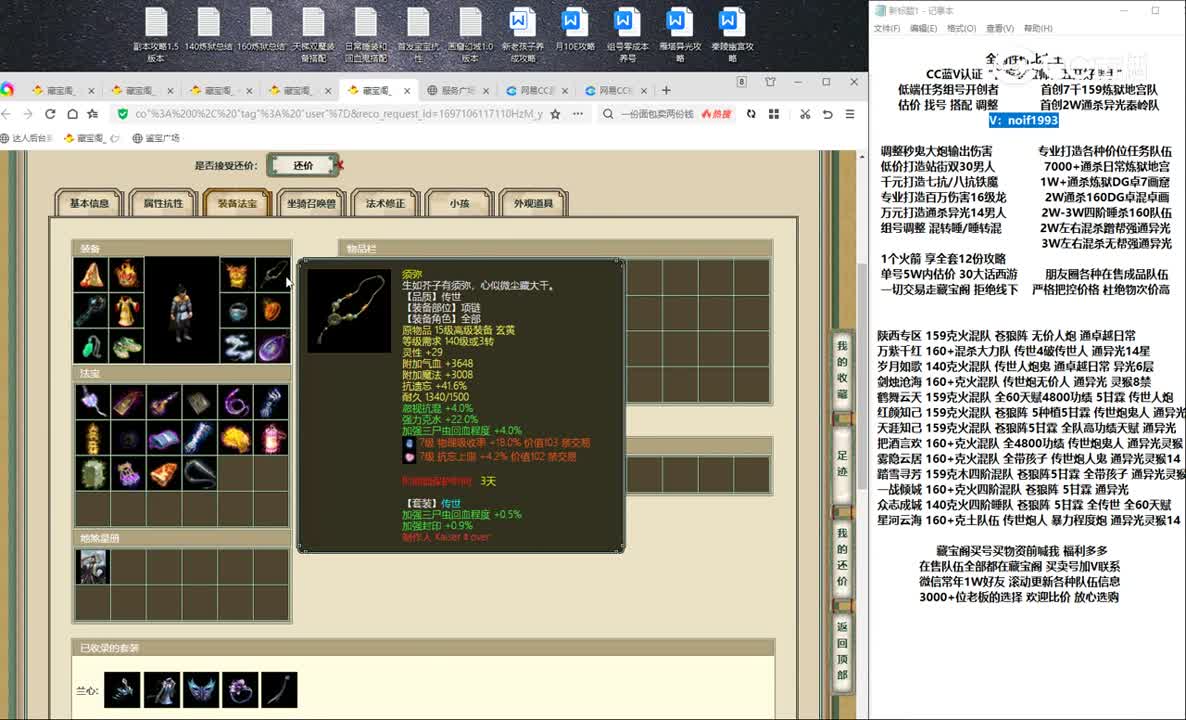1186x720 pixels.
Task: Select the necklace icon in equipment grid
Action: click(272, 275)
